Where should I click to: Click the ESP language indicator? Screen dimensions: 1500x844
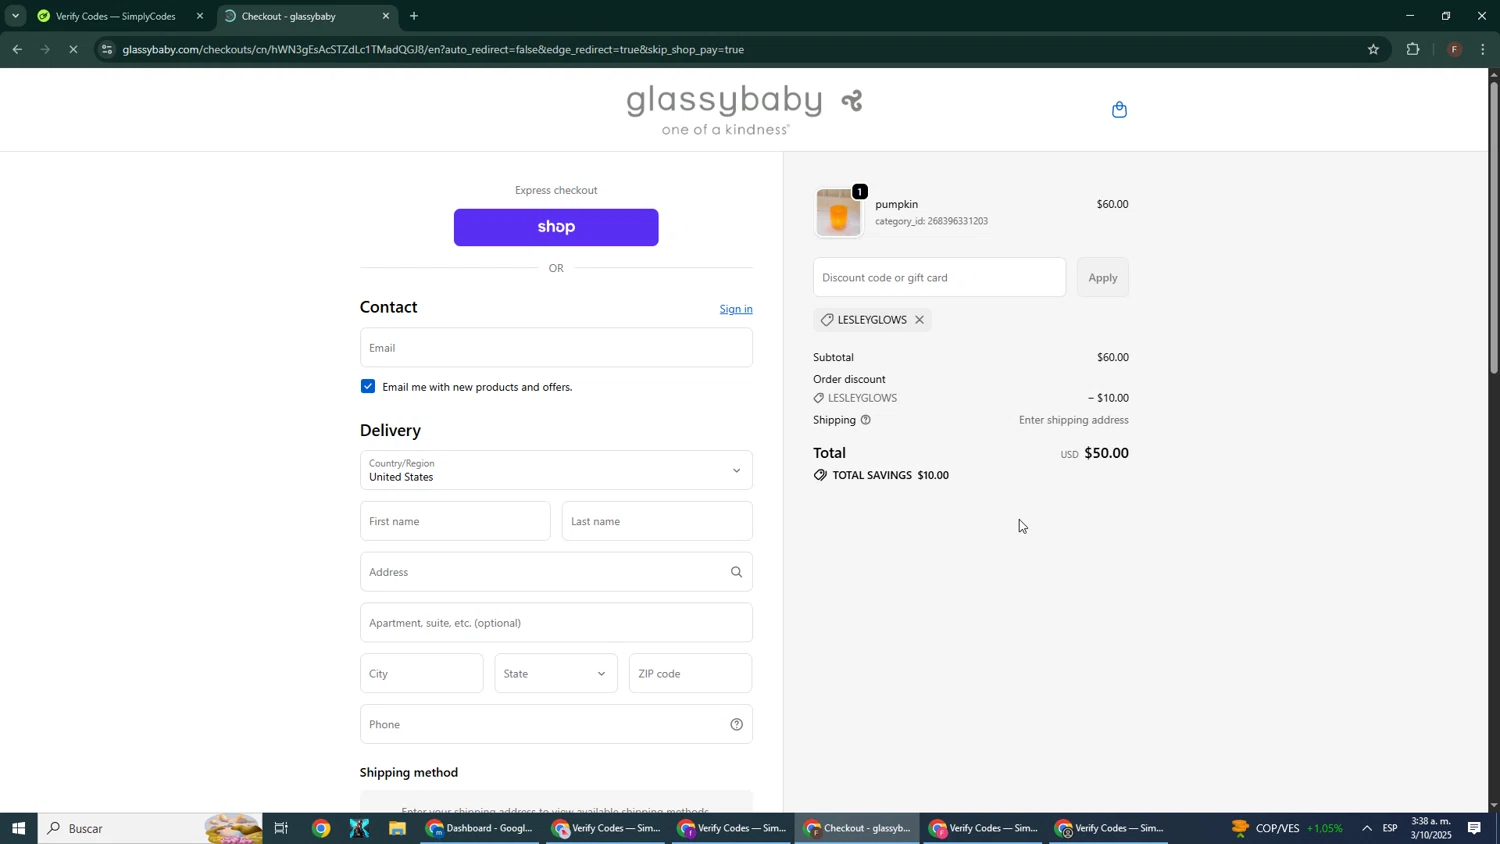[x=1391, y=828]
